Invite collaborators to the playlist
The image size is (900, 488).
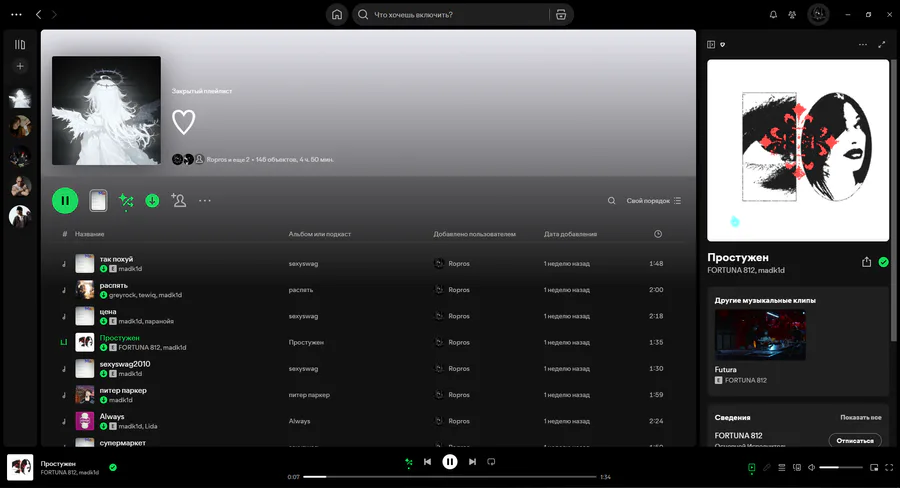coord(179,200)
